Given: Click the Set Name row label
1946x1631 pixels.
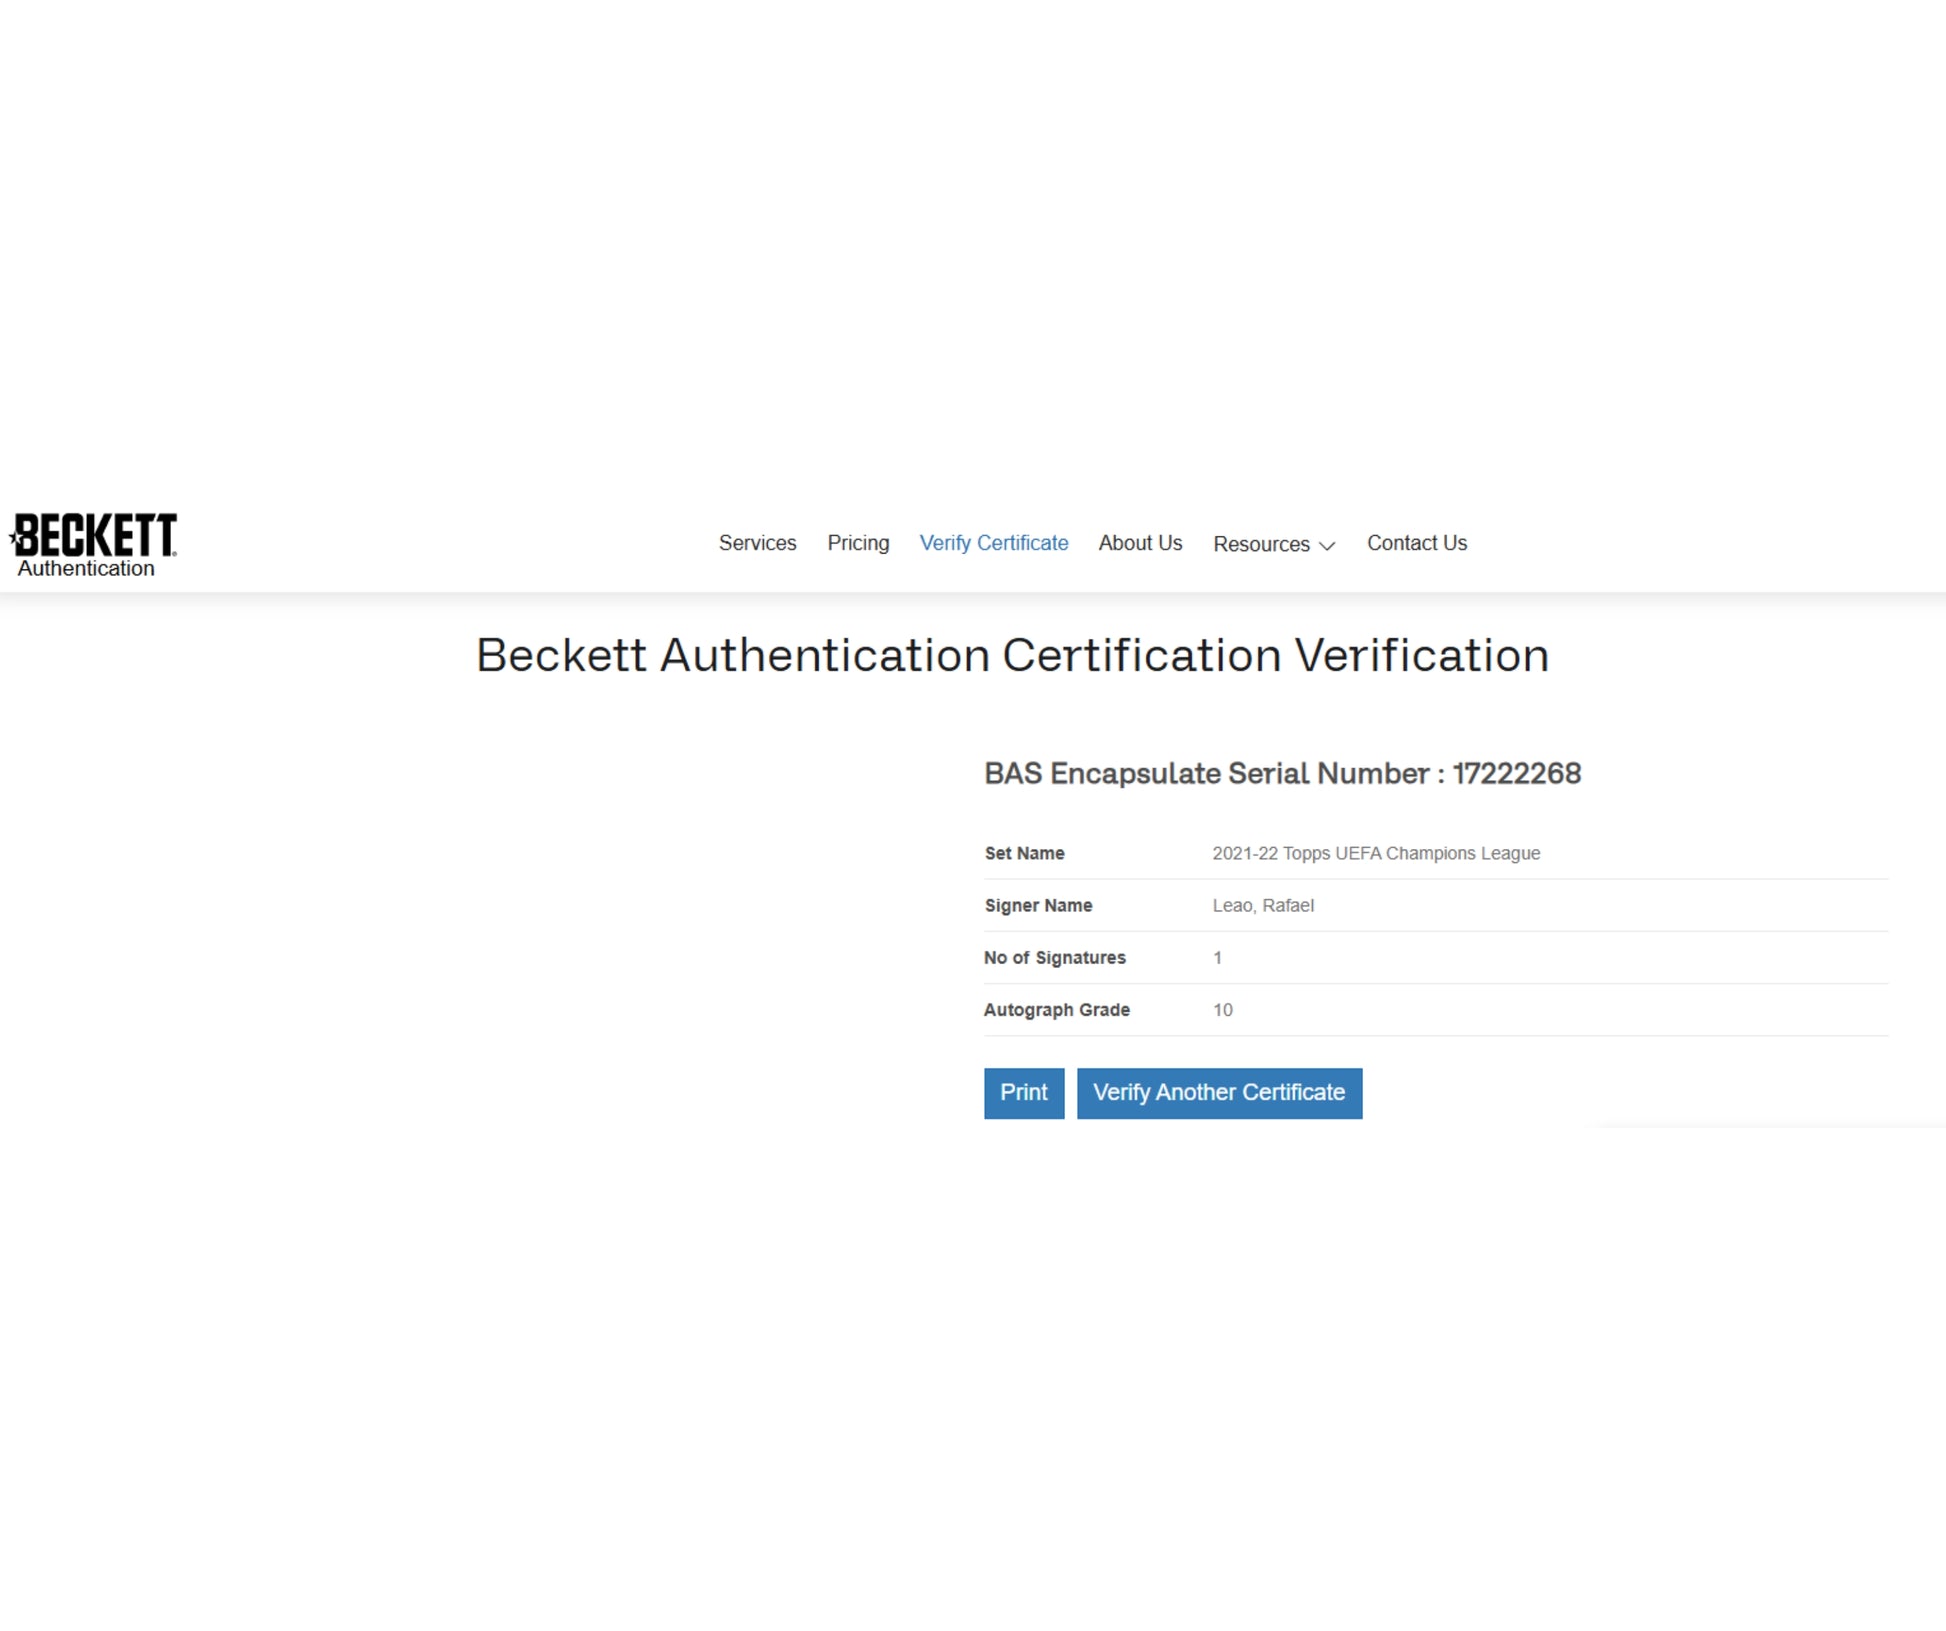Looking at the screenshot, I should (1024, 853).
